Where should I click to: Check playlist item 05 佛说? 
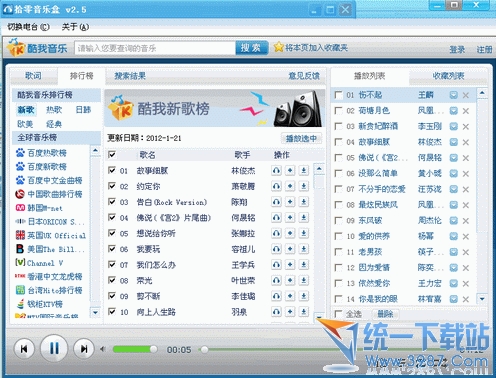[x=338, y=158]
